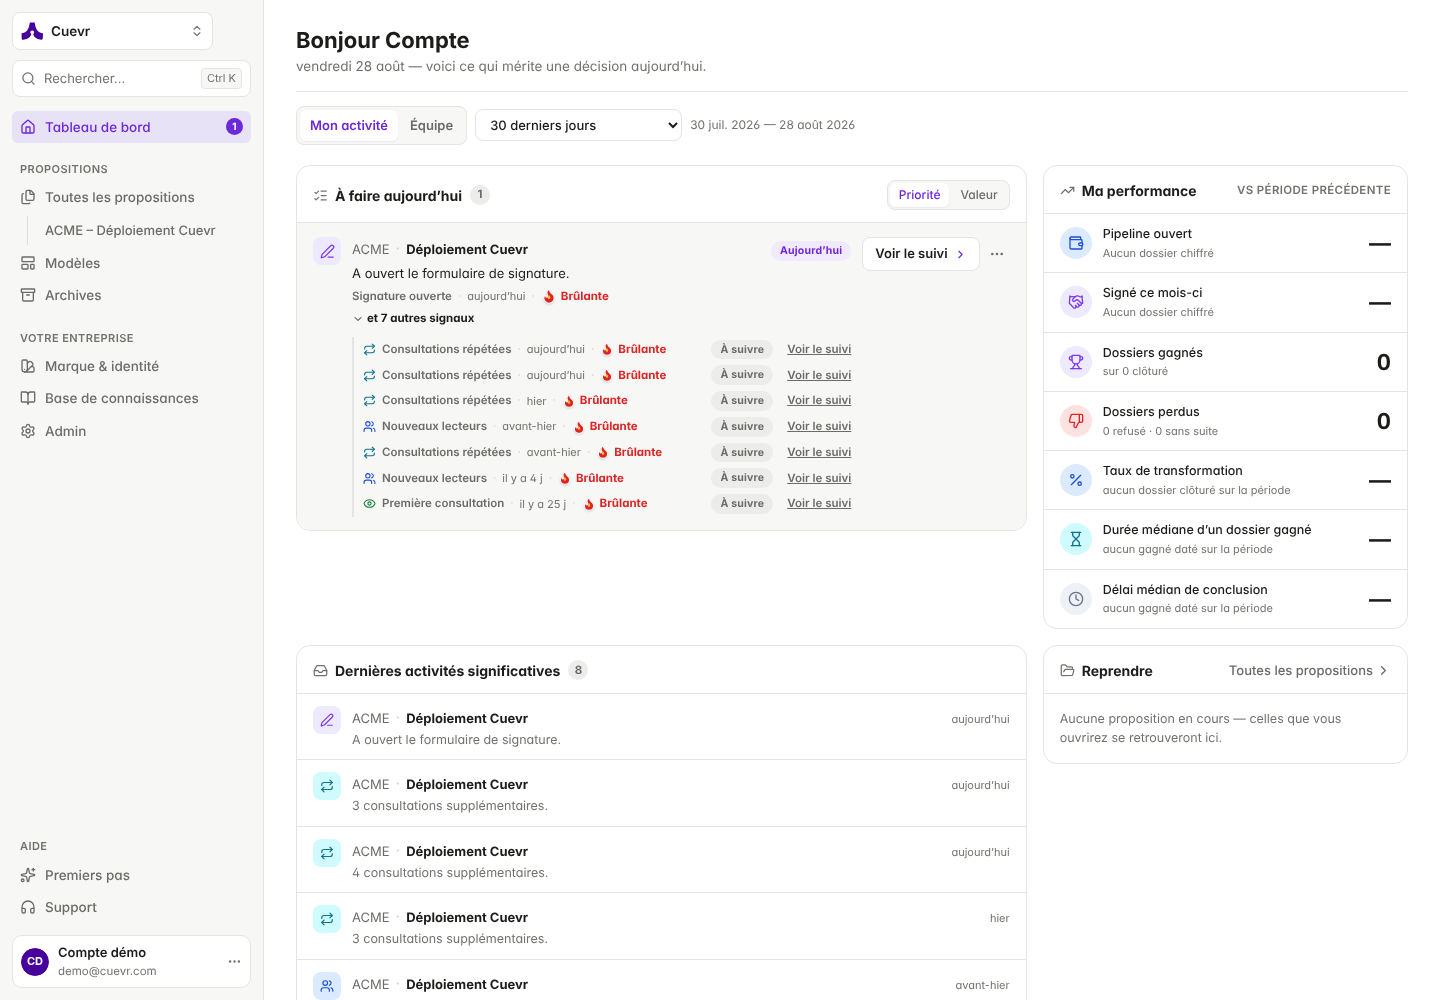Click the pen icon in the today's task row
The width and height of the screenshot is (1440, 1000).
327,251
